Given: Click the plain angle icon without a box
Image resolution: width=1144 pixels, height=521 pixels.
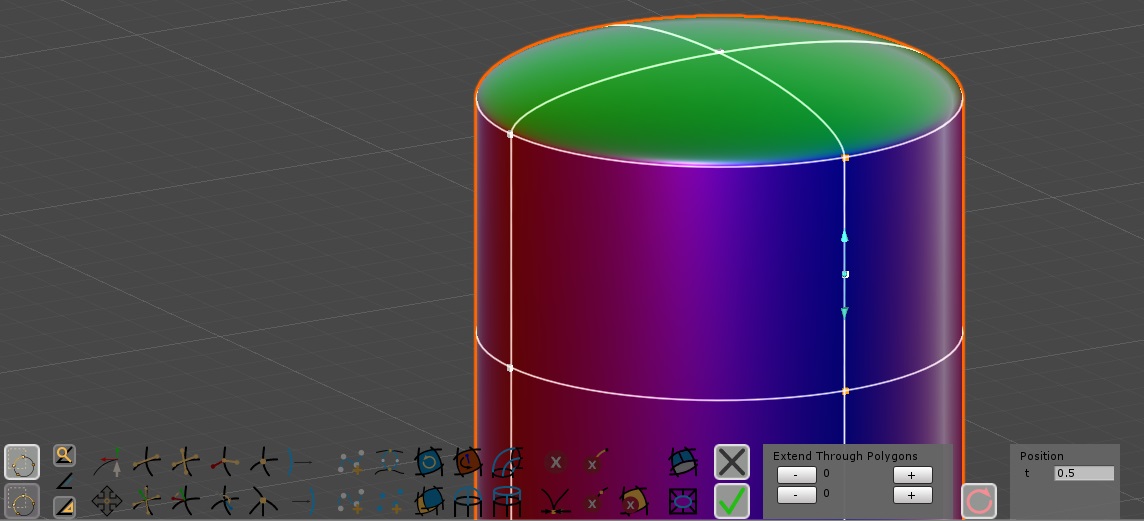Looking at the screenshot, I should tap(64, 481).
